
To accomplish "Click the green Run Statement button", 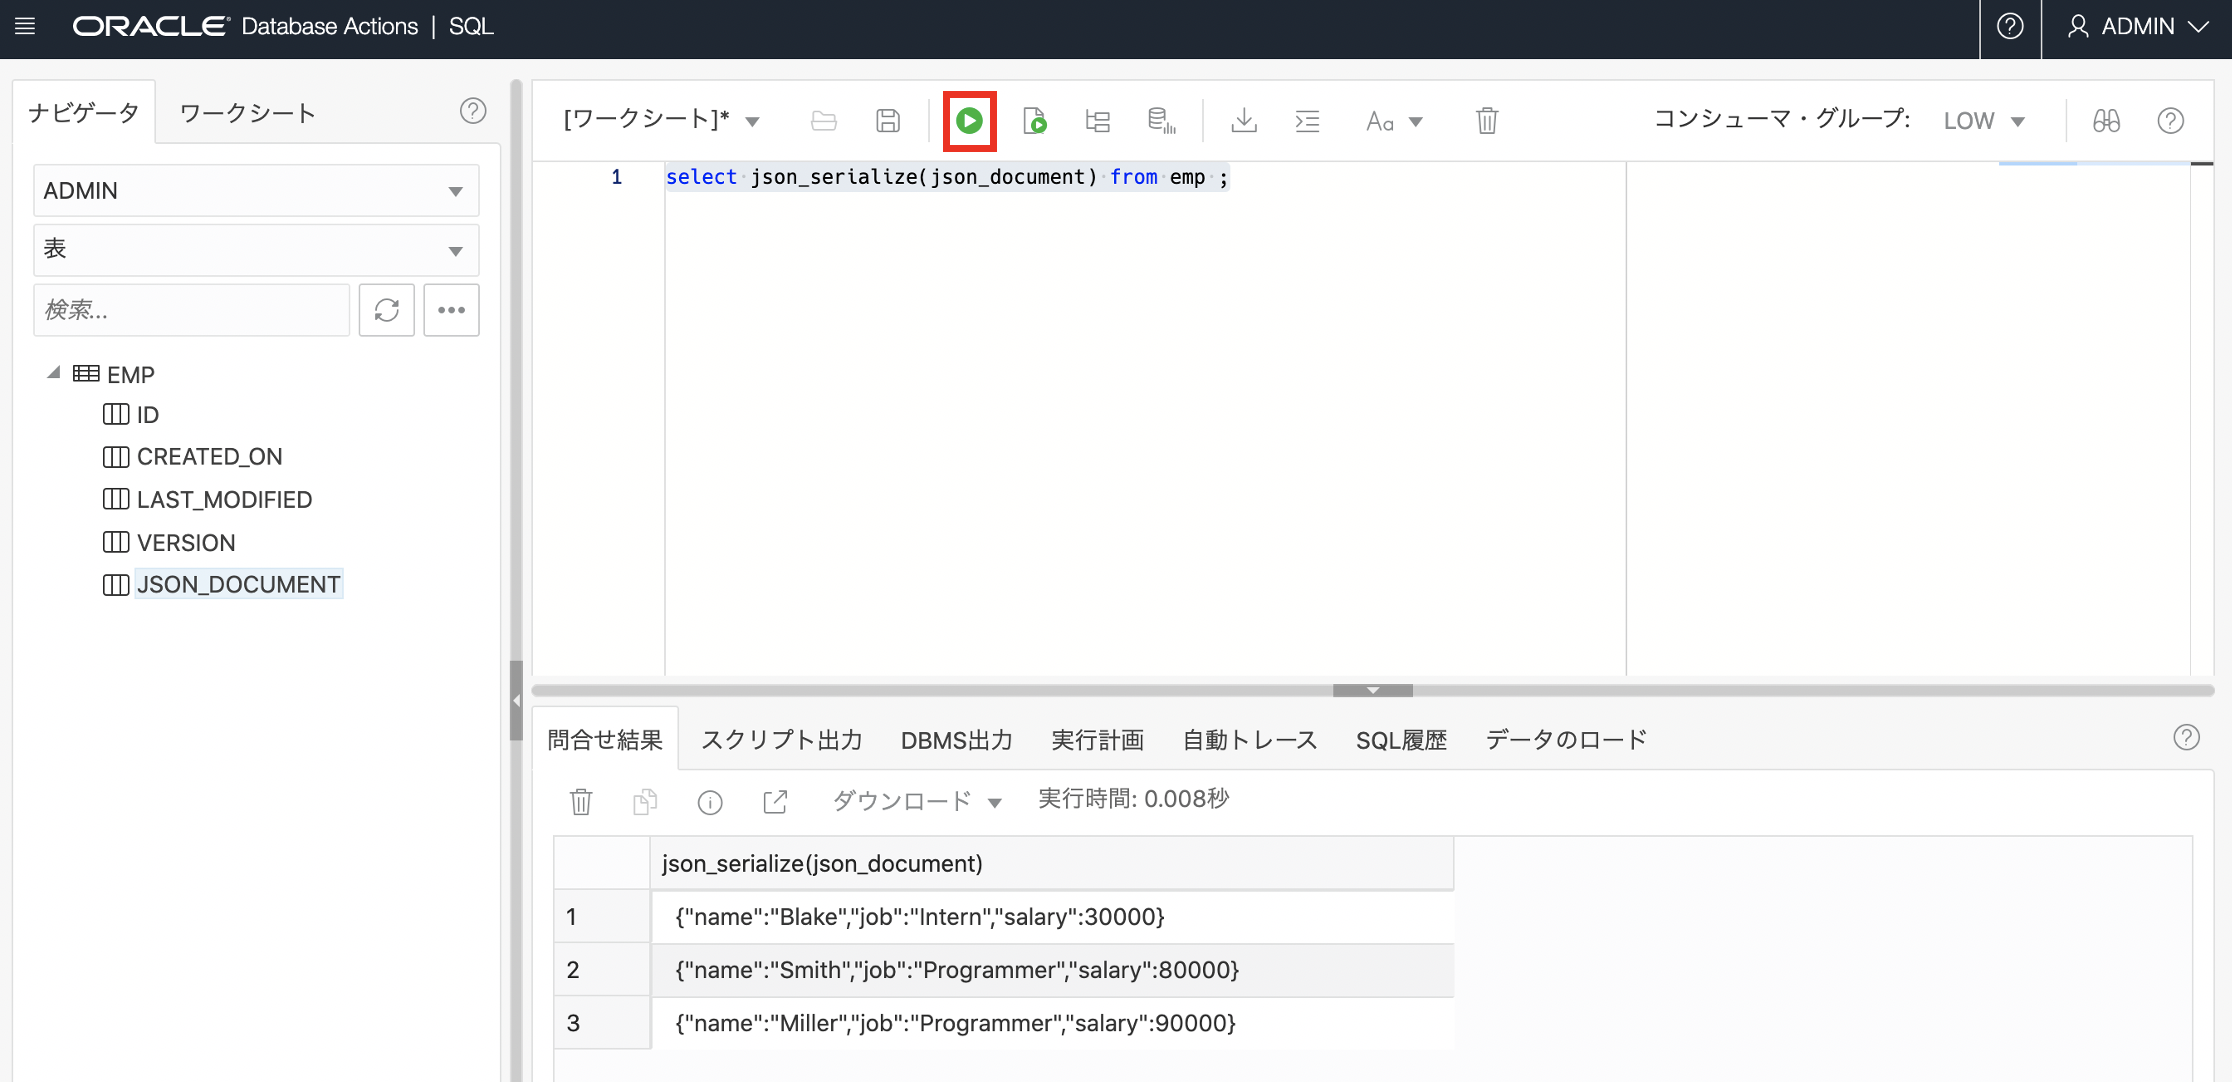I will tap(969, 121).
